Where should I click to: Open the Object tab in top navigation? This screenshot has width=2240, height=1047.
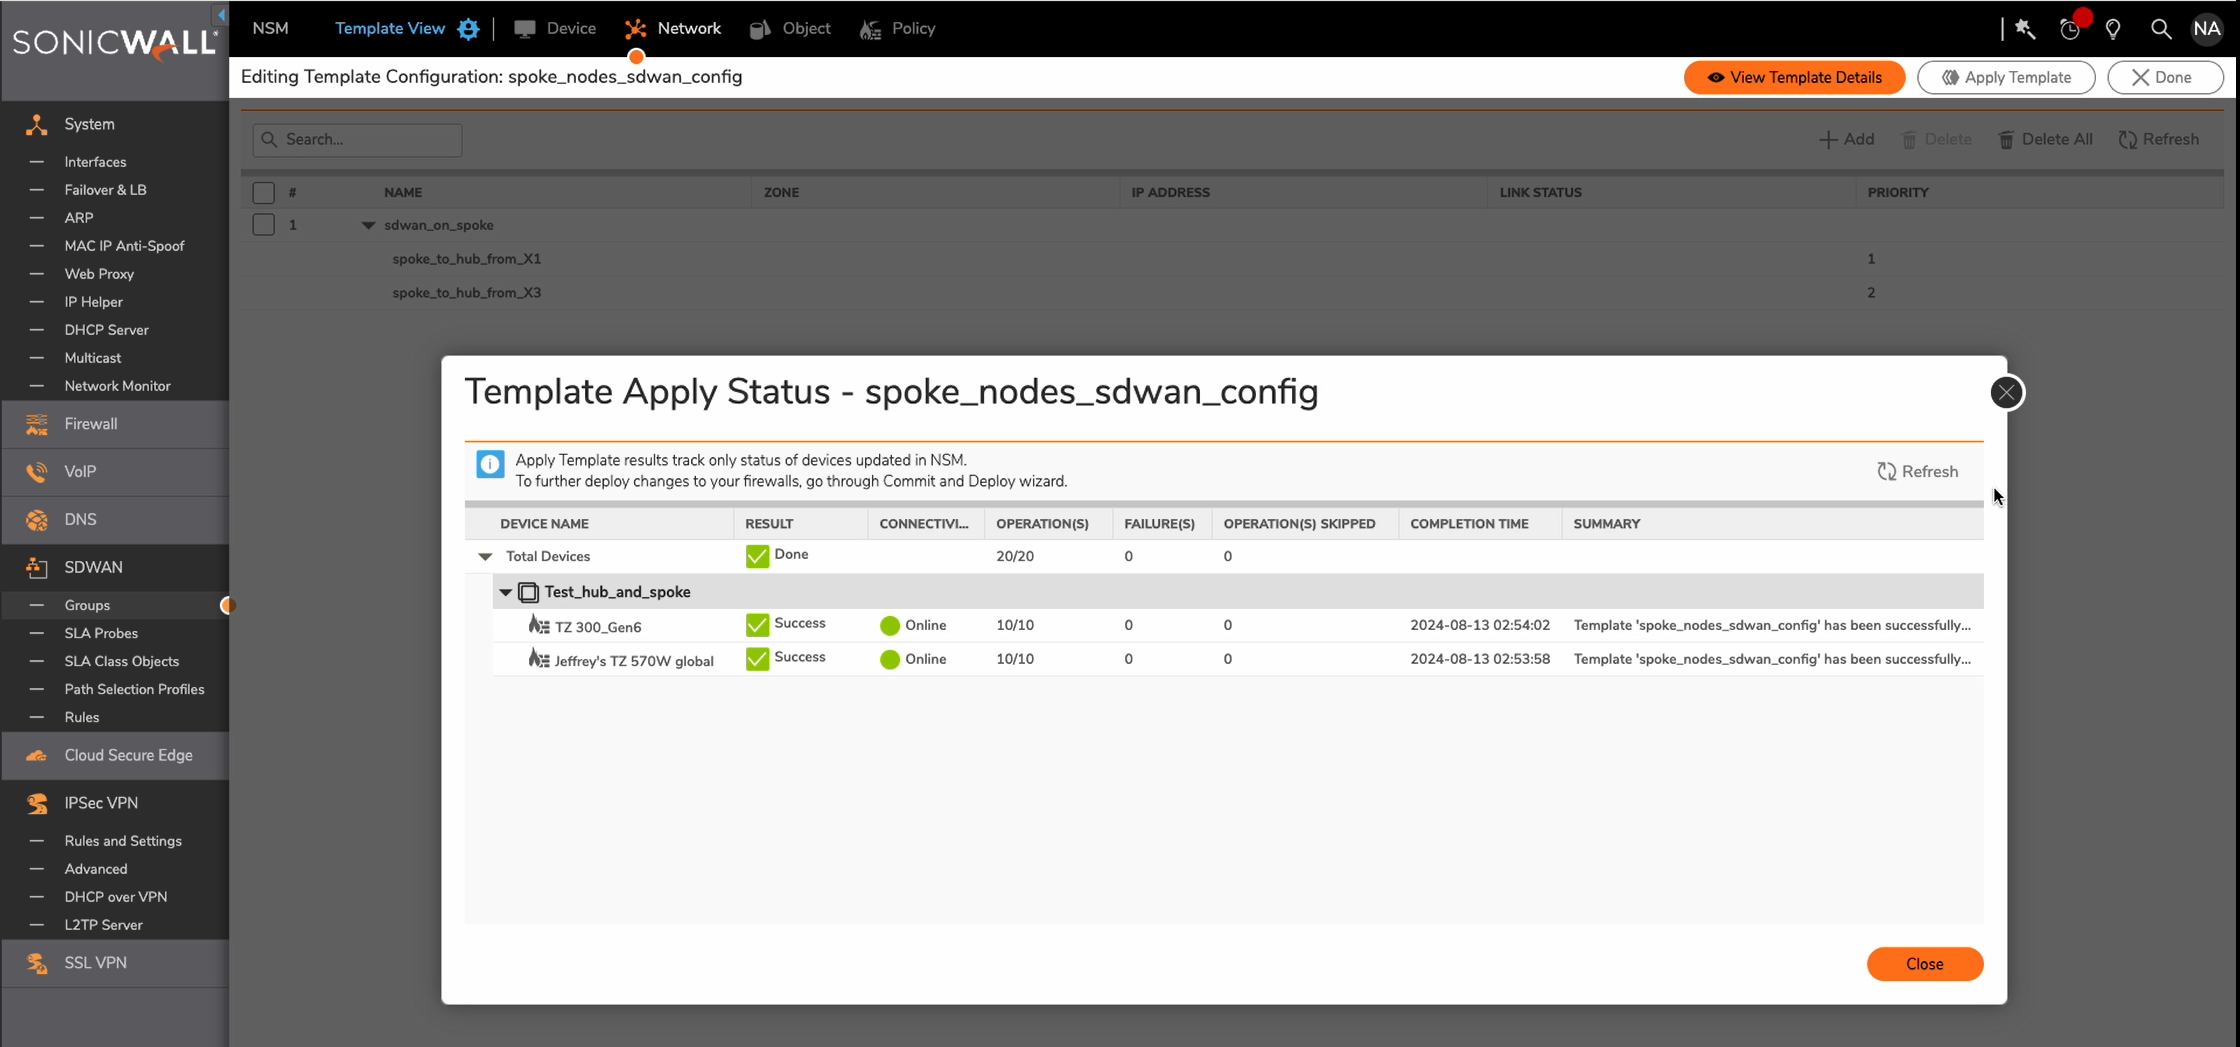pyautogui.click(x=790, y=28)
